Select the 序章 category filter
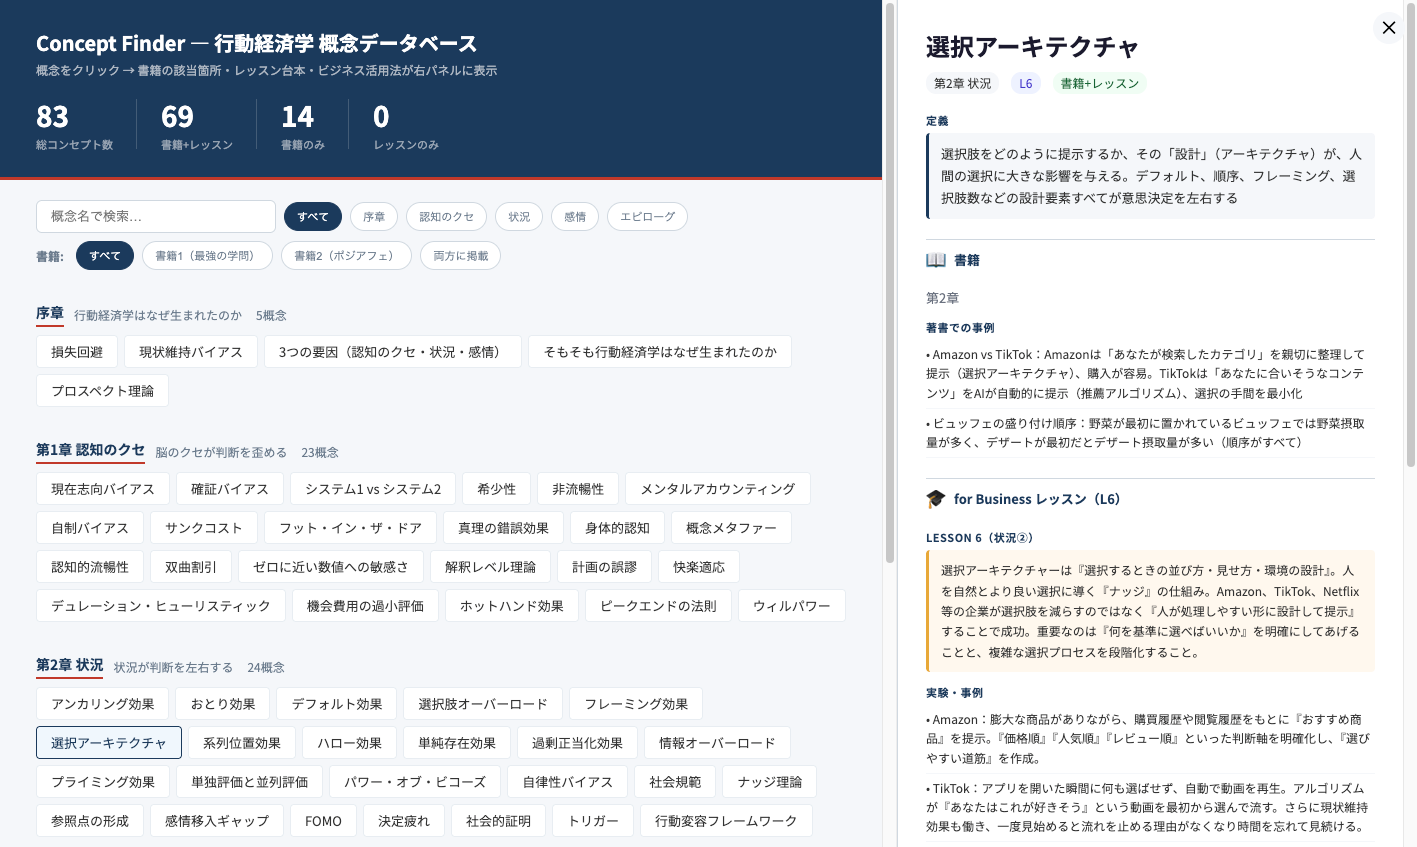Screen dimensions: 1417x847 tap(373, 216)
